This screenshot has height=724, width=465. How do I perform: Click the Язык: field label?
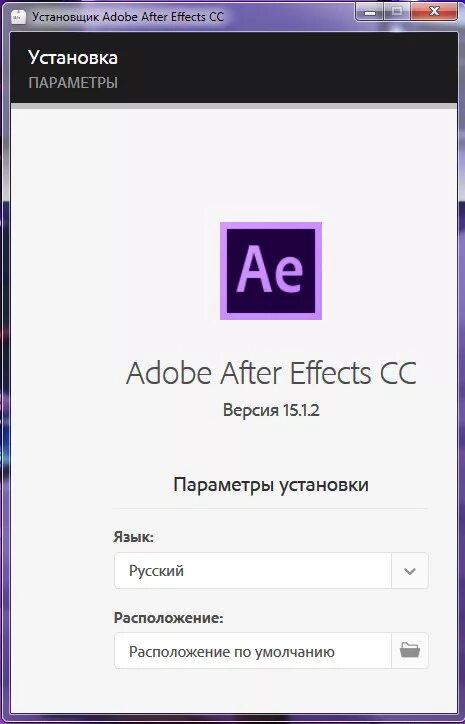[x=134, y=537]
